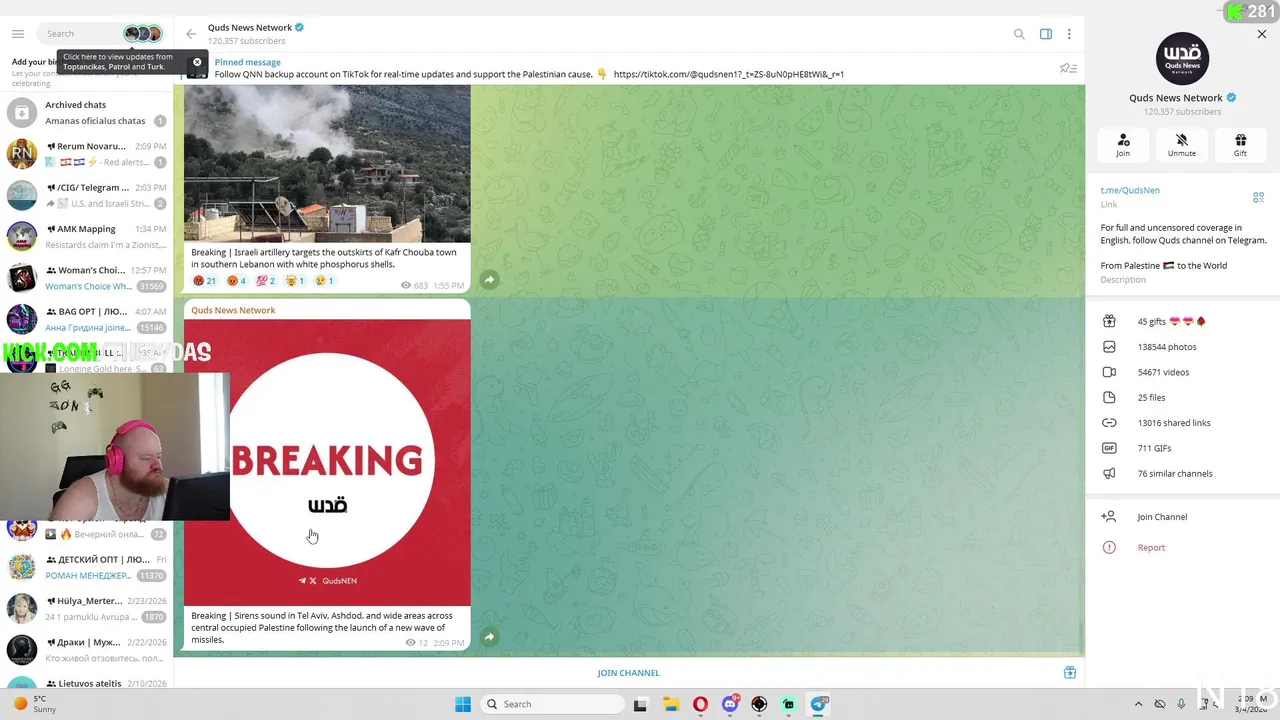Screen dimensions: 1280x720
Task: Open the red BREAKING image
Action: (327, 463)
